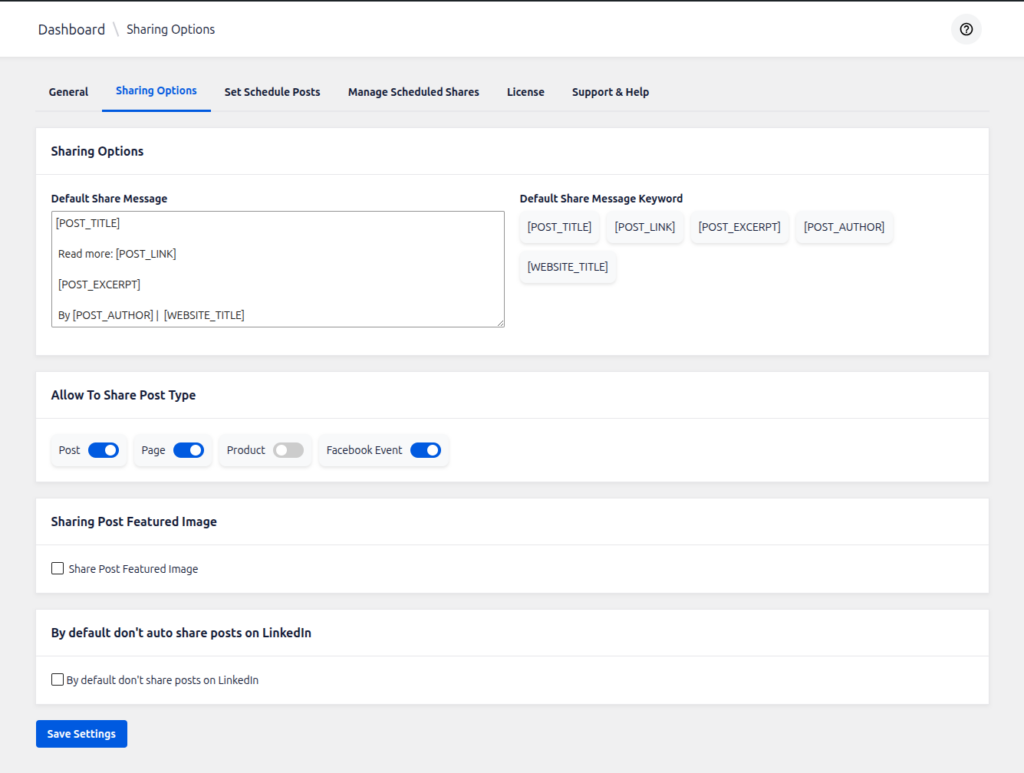The width and height of the screenshot is (1024, 773).
Task: Open the General tab
Action: point(68,92)
